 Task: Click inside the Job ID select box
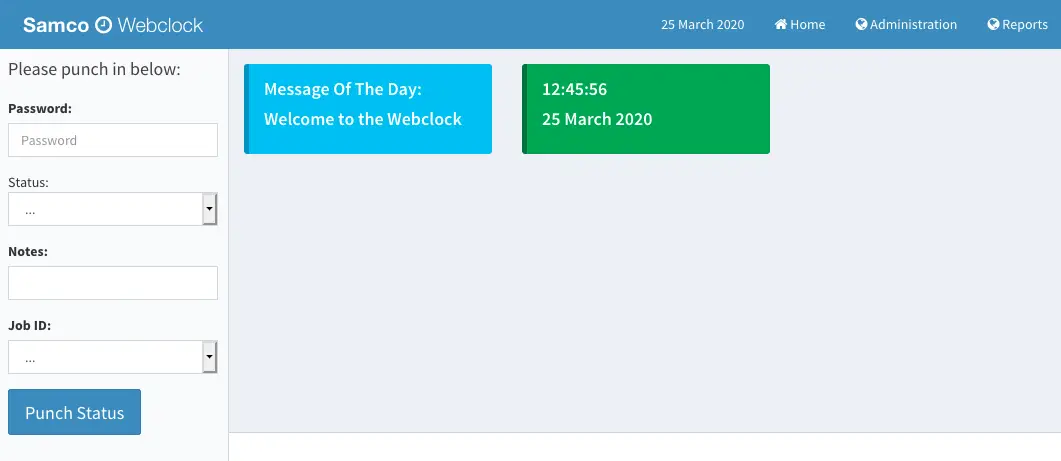[105, 357]
